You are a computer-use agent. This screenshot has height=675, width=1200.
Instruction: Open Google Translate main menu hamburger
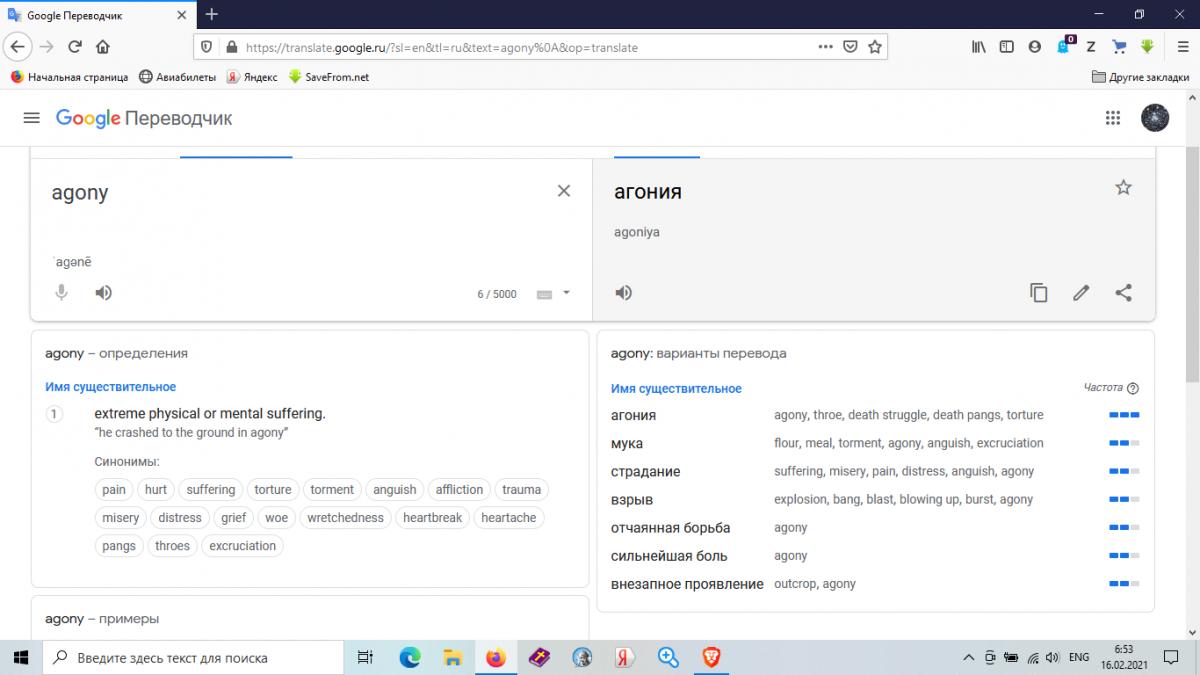[x=31, y=118]
